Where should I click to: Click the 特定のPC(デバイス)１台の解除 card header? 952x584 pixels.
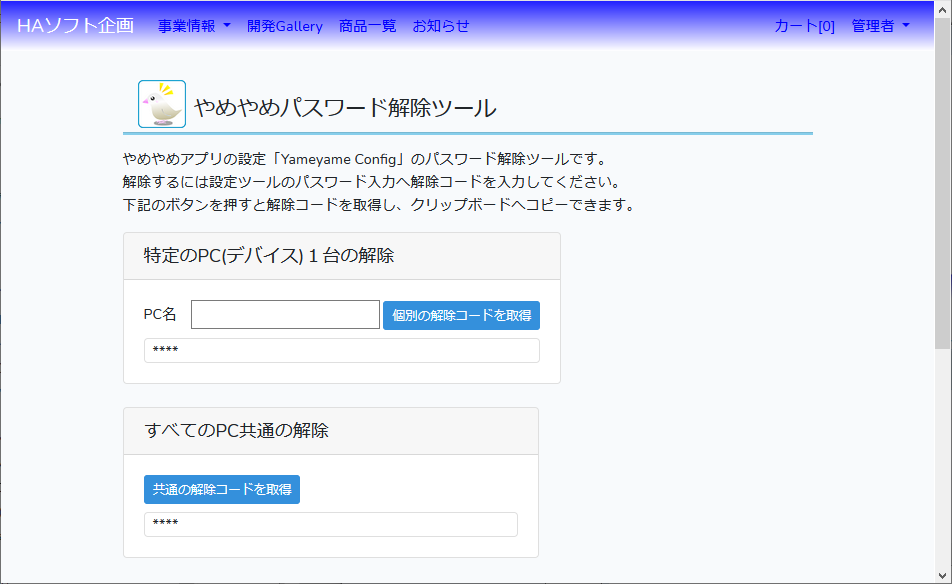coord(342,256)
